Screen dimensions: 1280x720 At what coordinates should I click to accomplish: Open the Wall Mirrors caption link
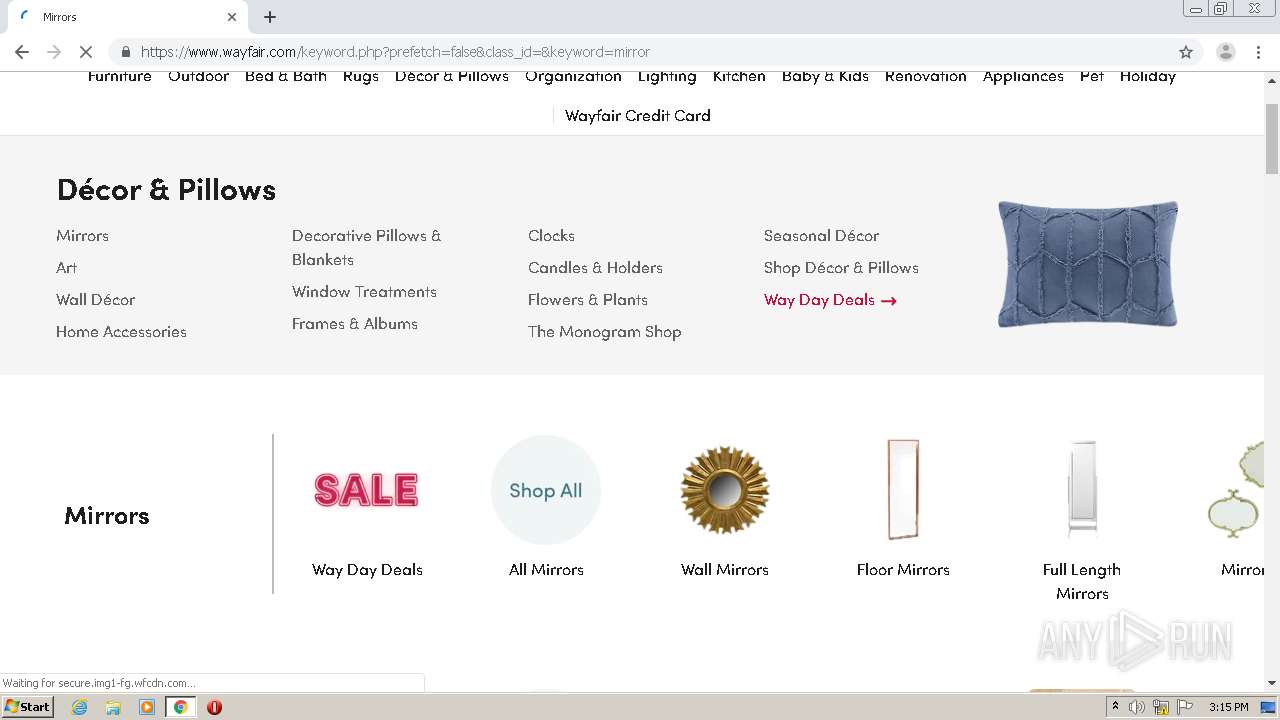coord(725,570)
